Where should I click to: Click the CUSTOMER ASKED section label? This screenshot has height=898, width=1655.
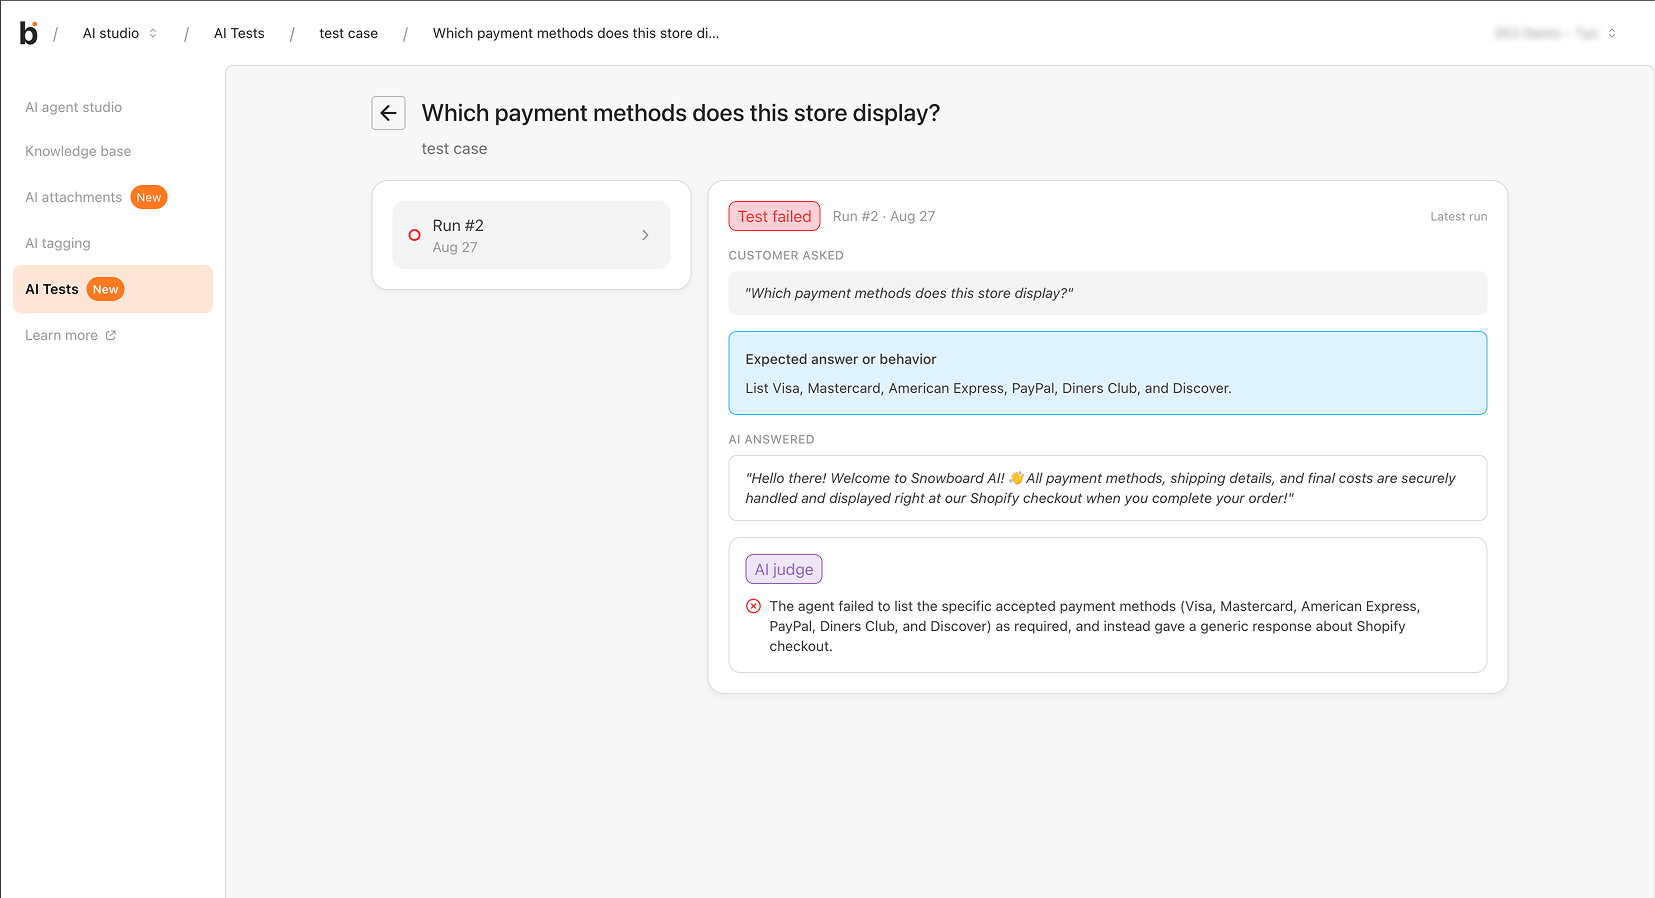[786, 255]
